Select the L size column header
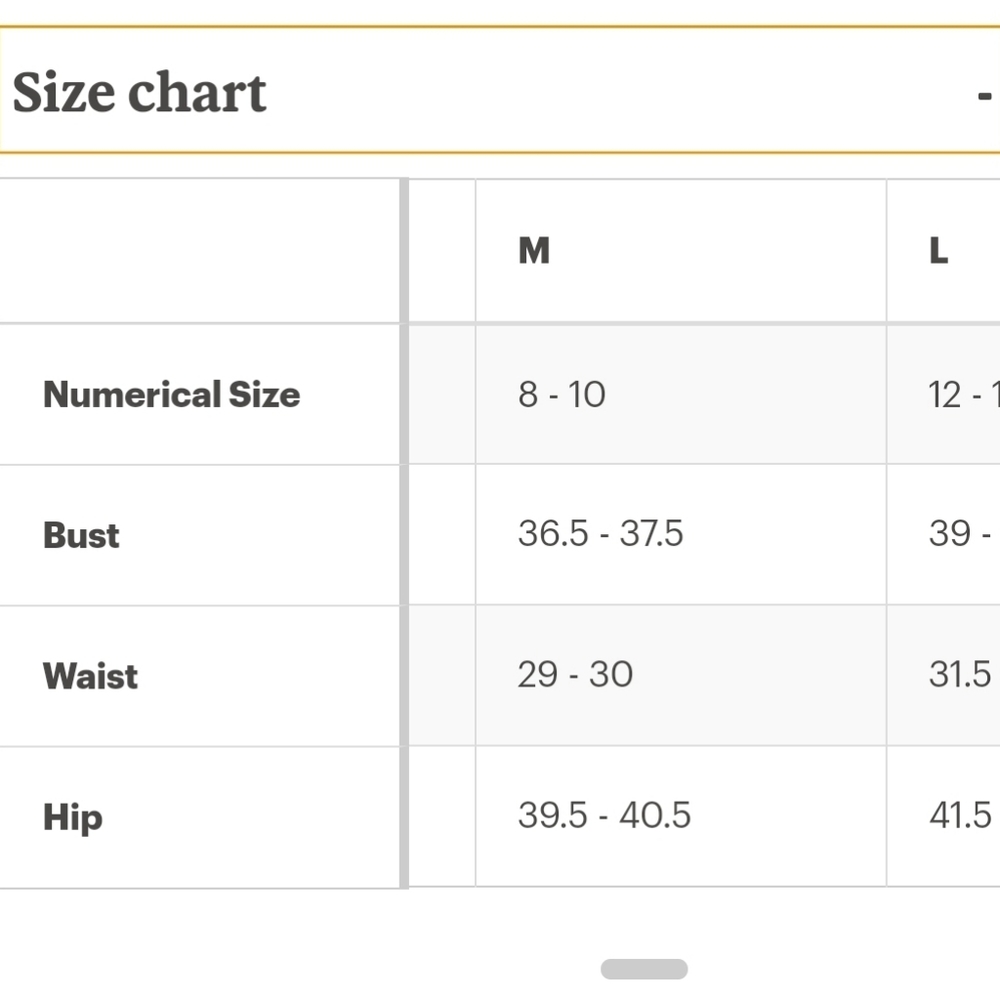Screen dimensions: 1000x1000 click(x=939, y=250)
